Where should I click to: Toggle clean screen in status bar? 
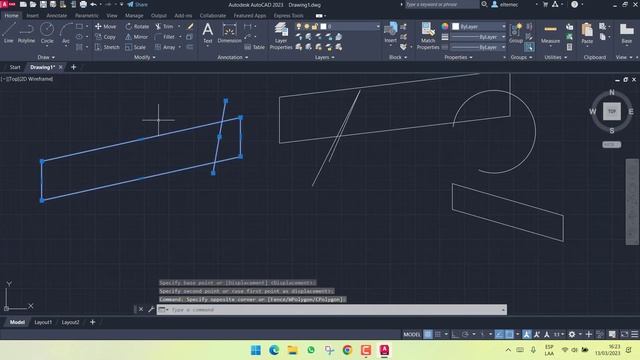click(624, 334)
